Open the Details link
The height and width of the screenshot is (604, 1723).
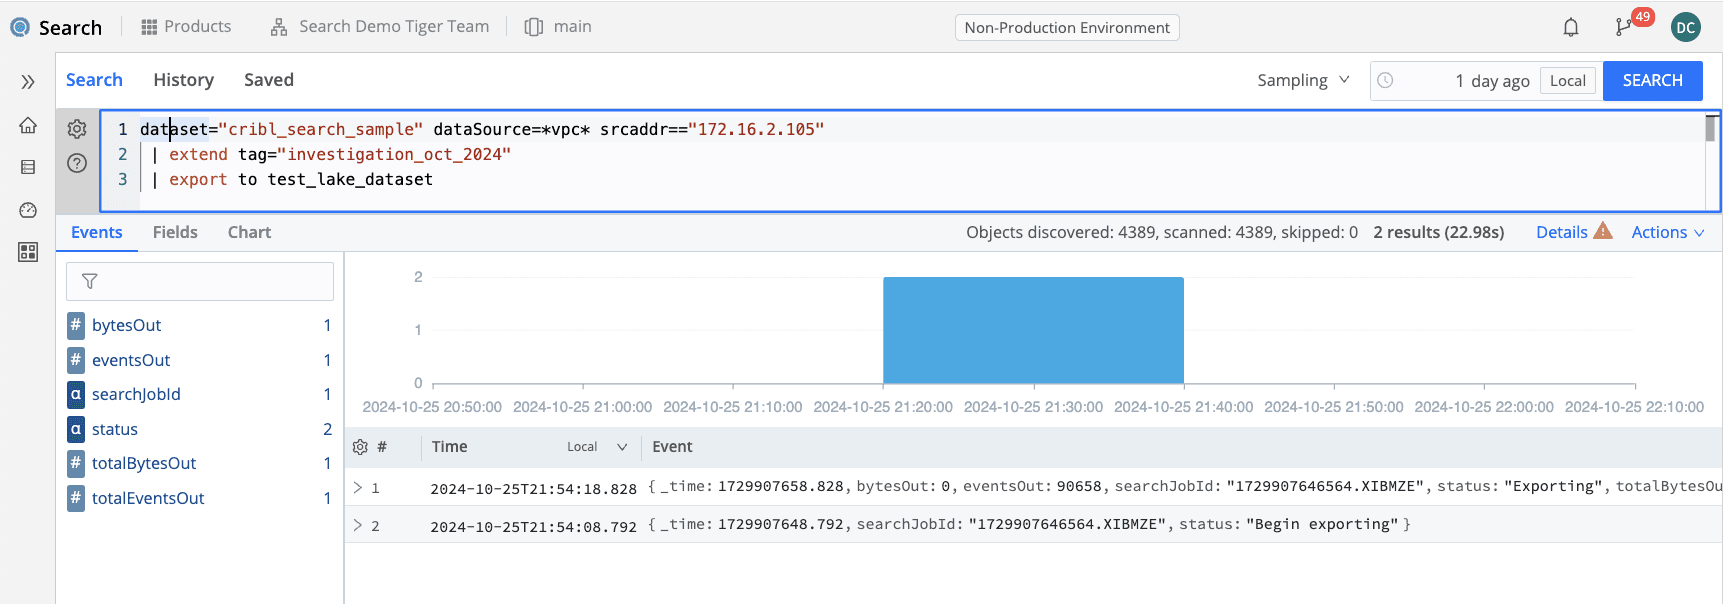(x=1561, y=232)
